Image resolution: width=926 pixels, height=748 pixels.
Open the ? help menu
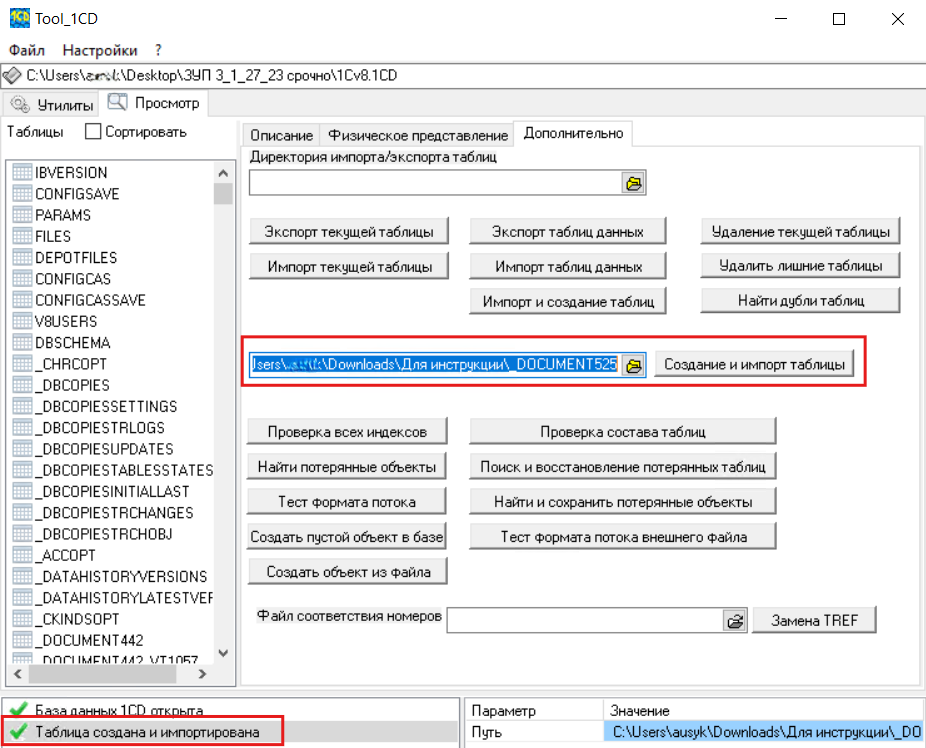tap(158, 50)
